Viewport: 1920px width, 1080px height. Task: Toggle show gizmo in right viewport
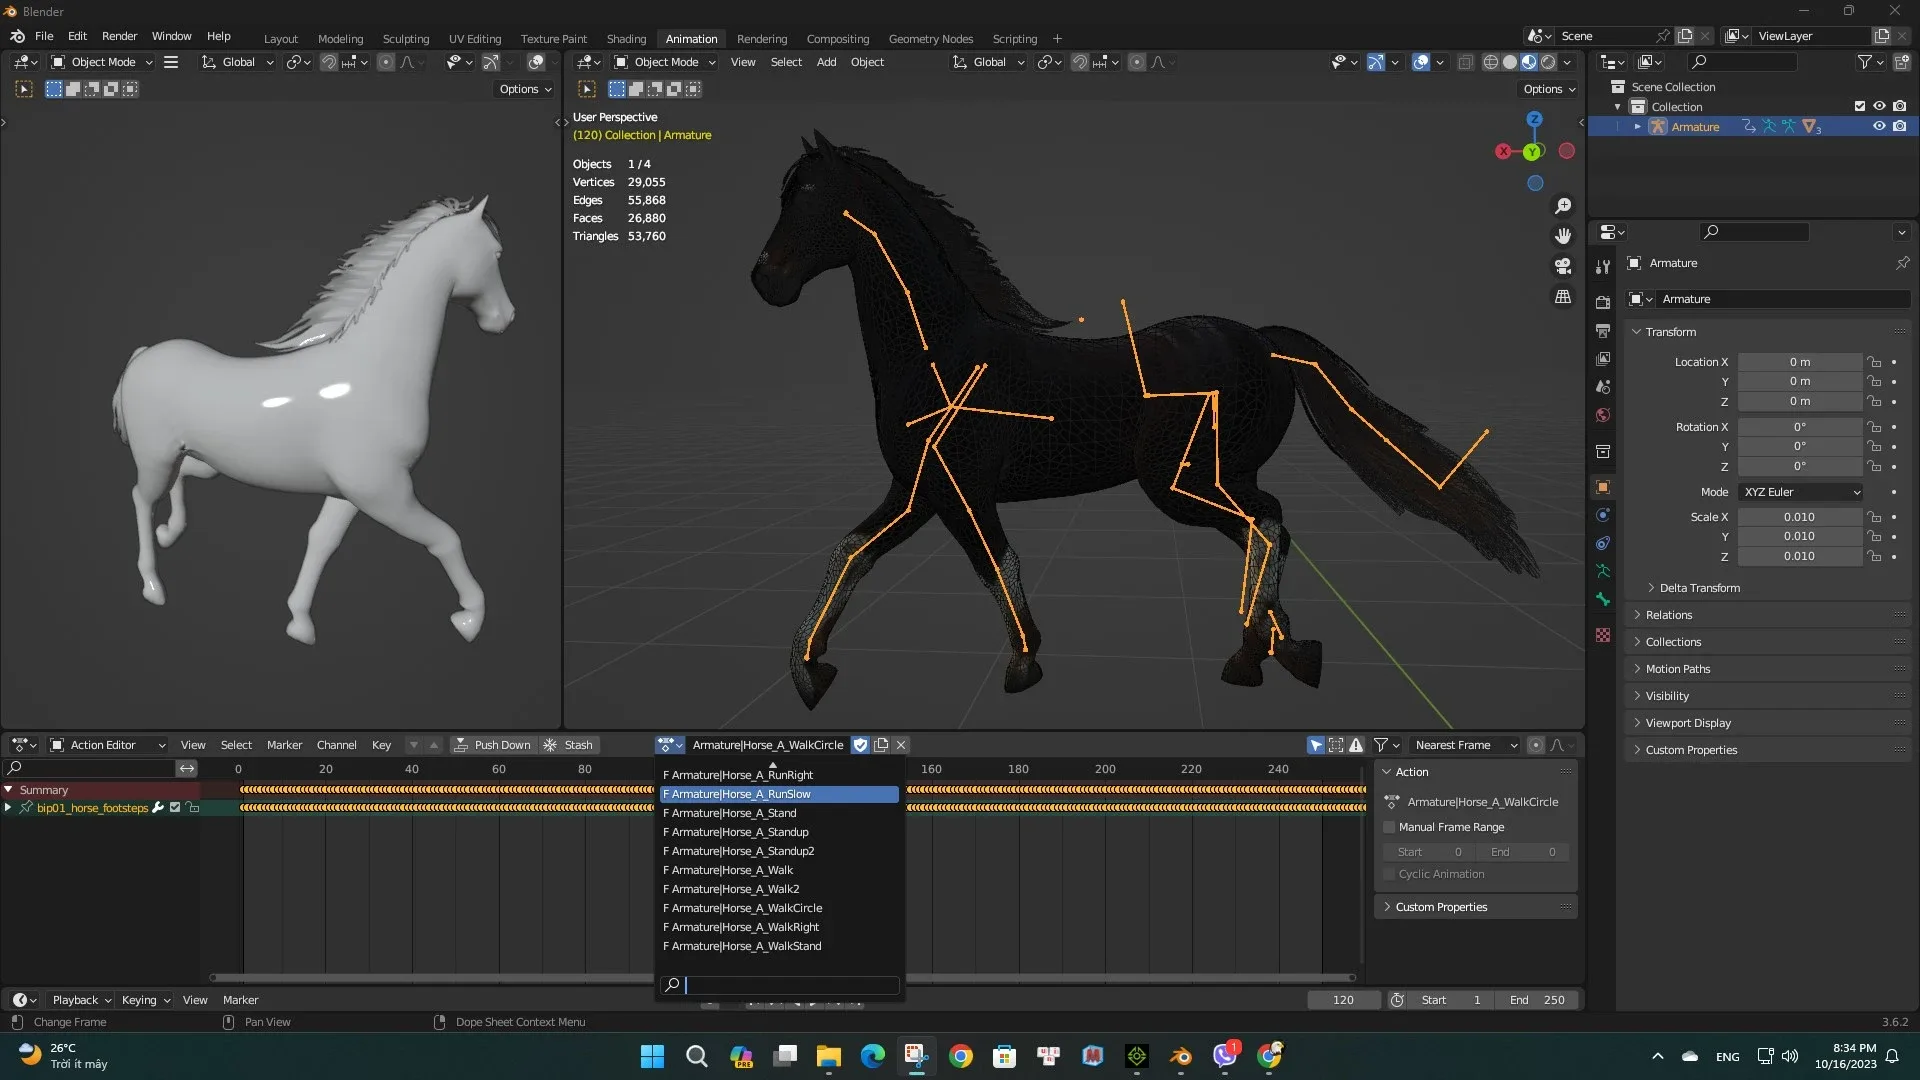1376,62
